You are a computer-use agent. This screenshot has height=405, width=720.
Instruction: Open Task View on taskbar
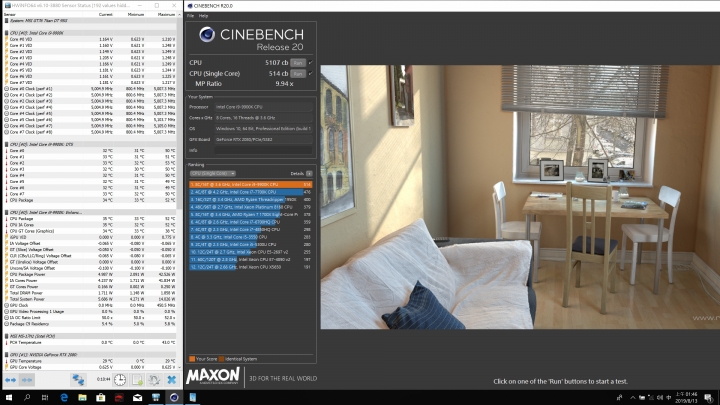[x=45, y=397]
